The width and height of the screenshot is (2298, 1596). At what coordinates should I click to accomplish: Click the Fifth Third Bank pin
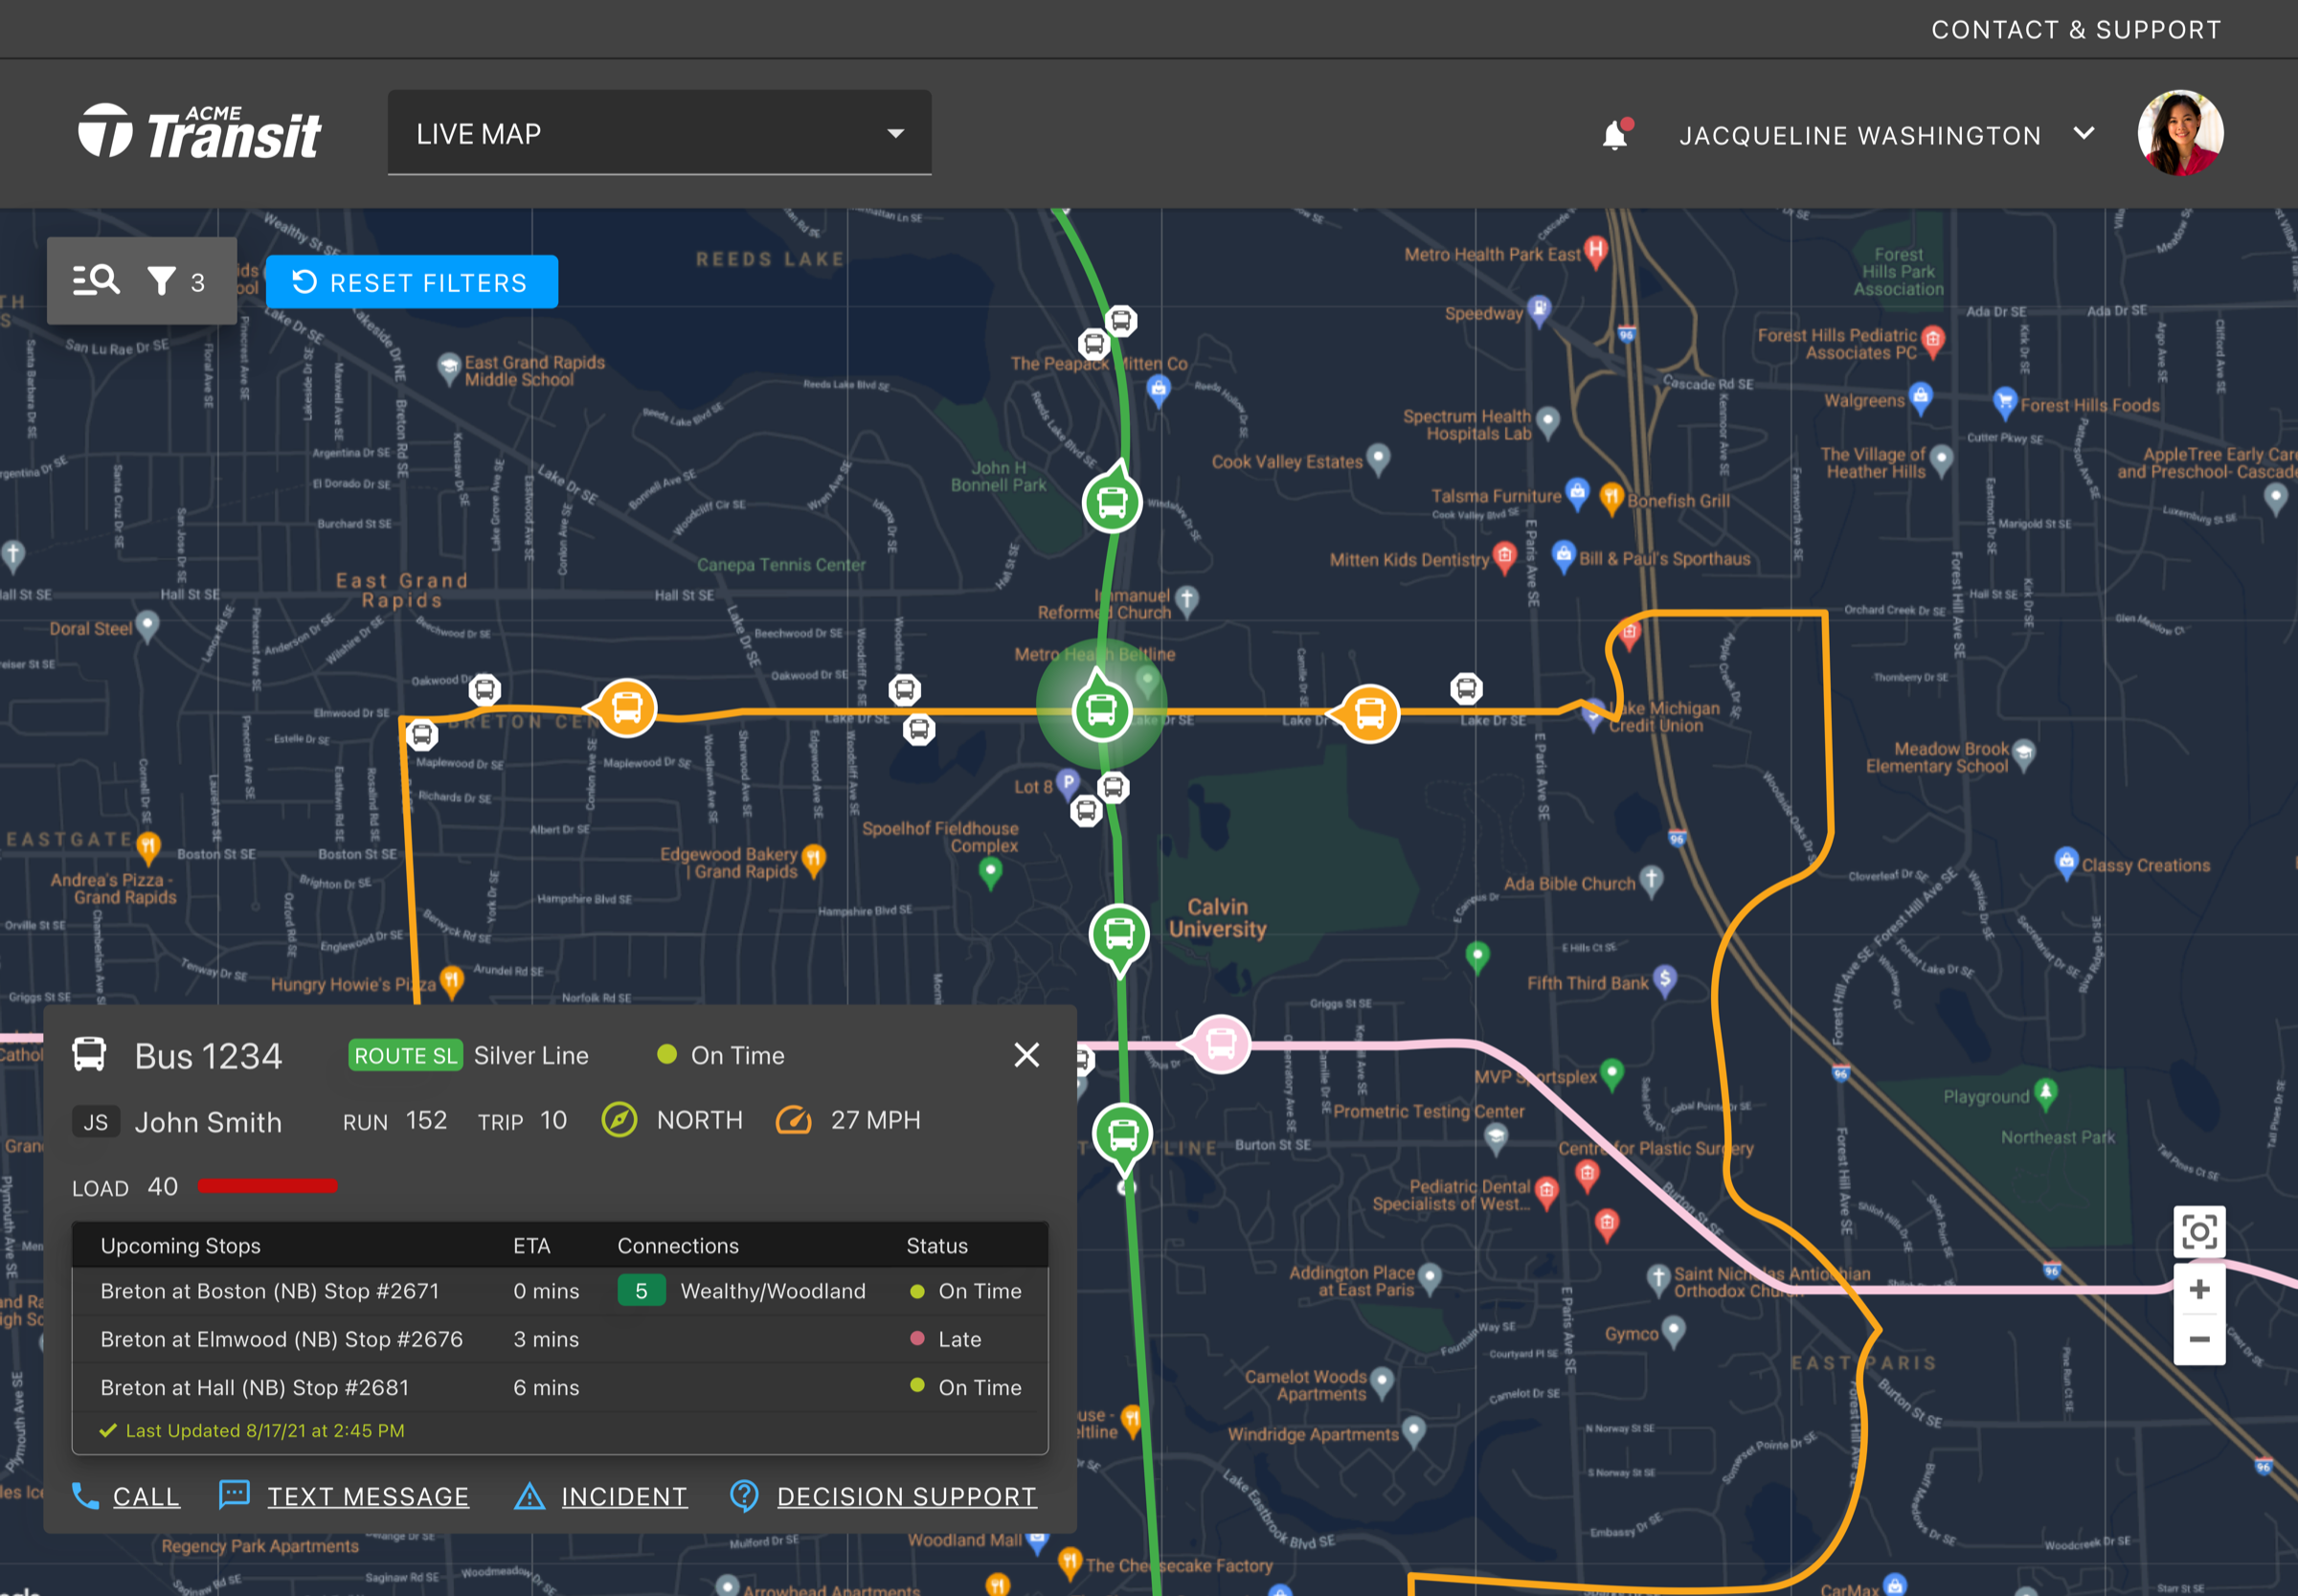pyautogui.click(x=1664, y=980)
